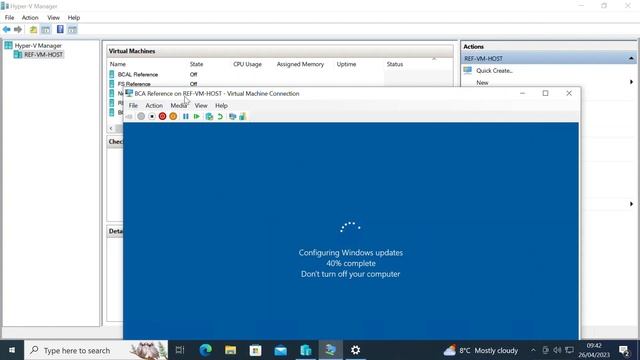Image resolution: width=640 pixels, height=360 pixels.
Task: Click the Forward arrow in Hyper-V Manager toolbar
Action: pos(18,29)
